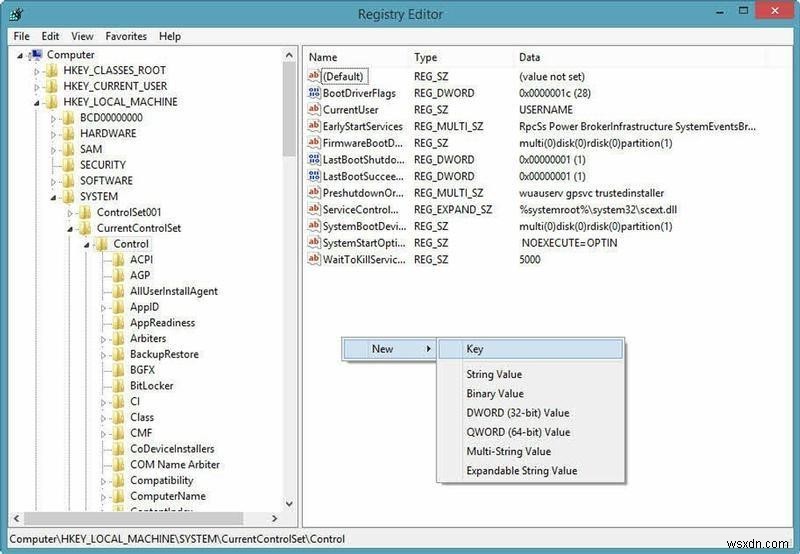This screenshot has height=554, width=800.
Task: Choose String Value in the New submenu
Action: 531,374
